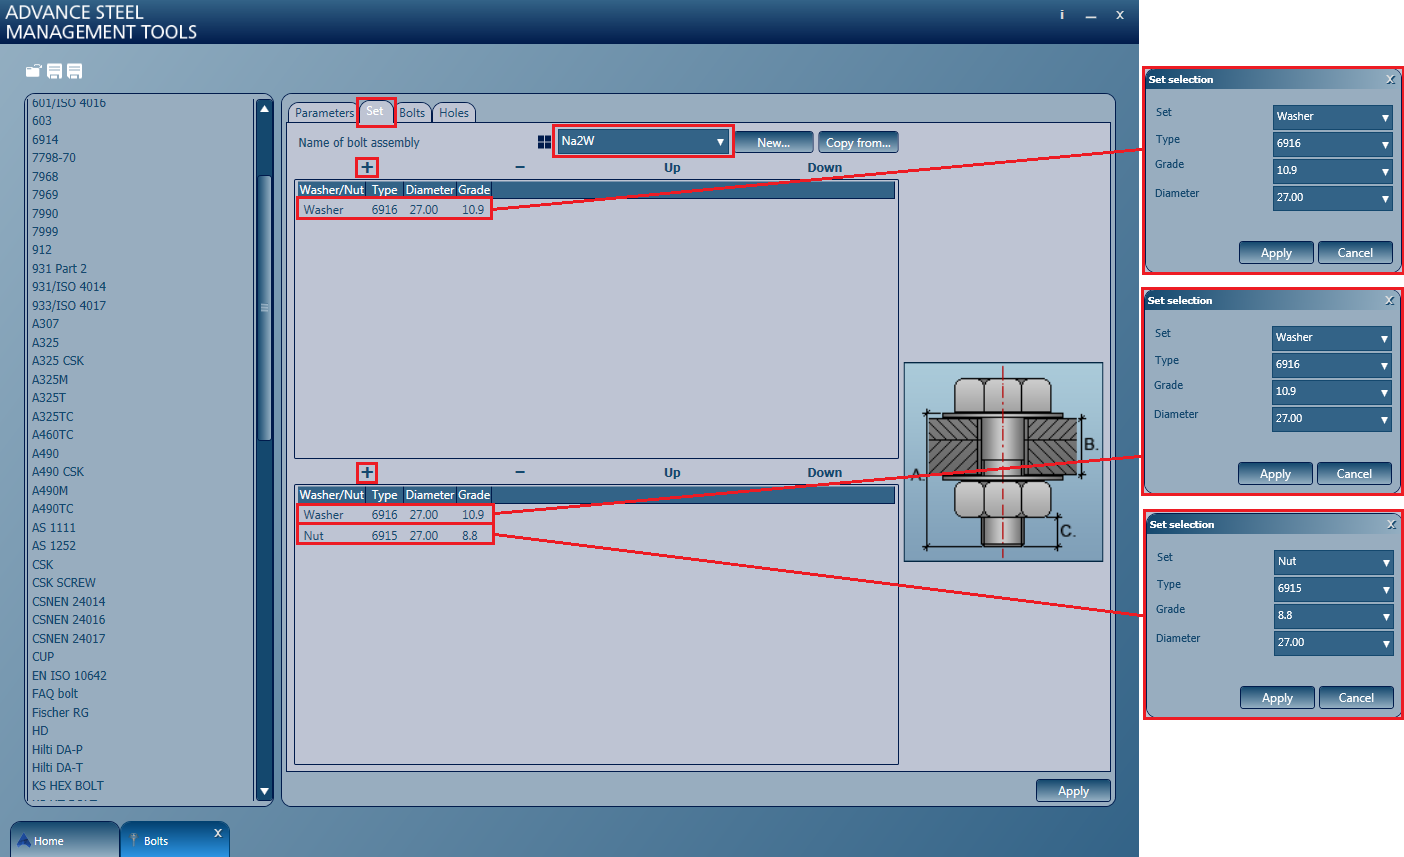The width and height of the screenshot is (1404, 857).
Task: Remove a row with the upper table's minus icon
Action: (x=520, y=168)
